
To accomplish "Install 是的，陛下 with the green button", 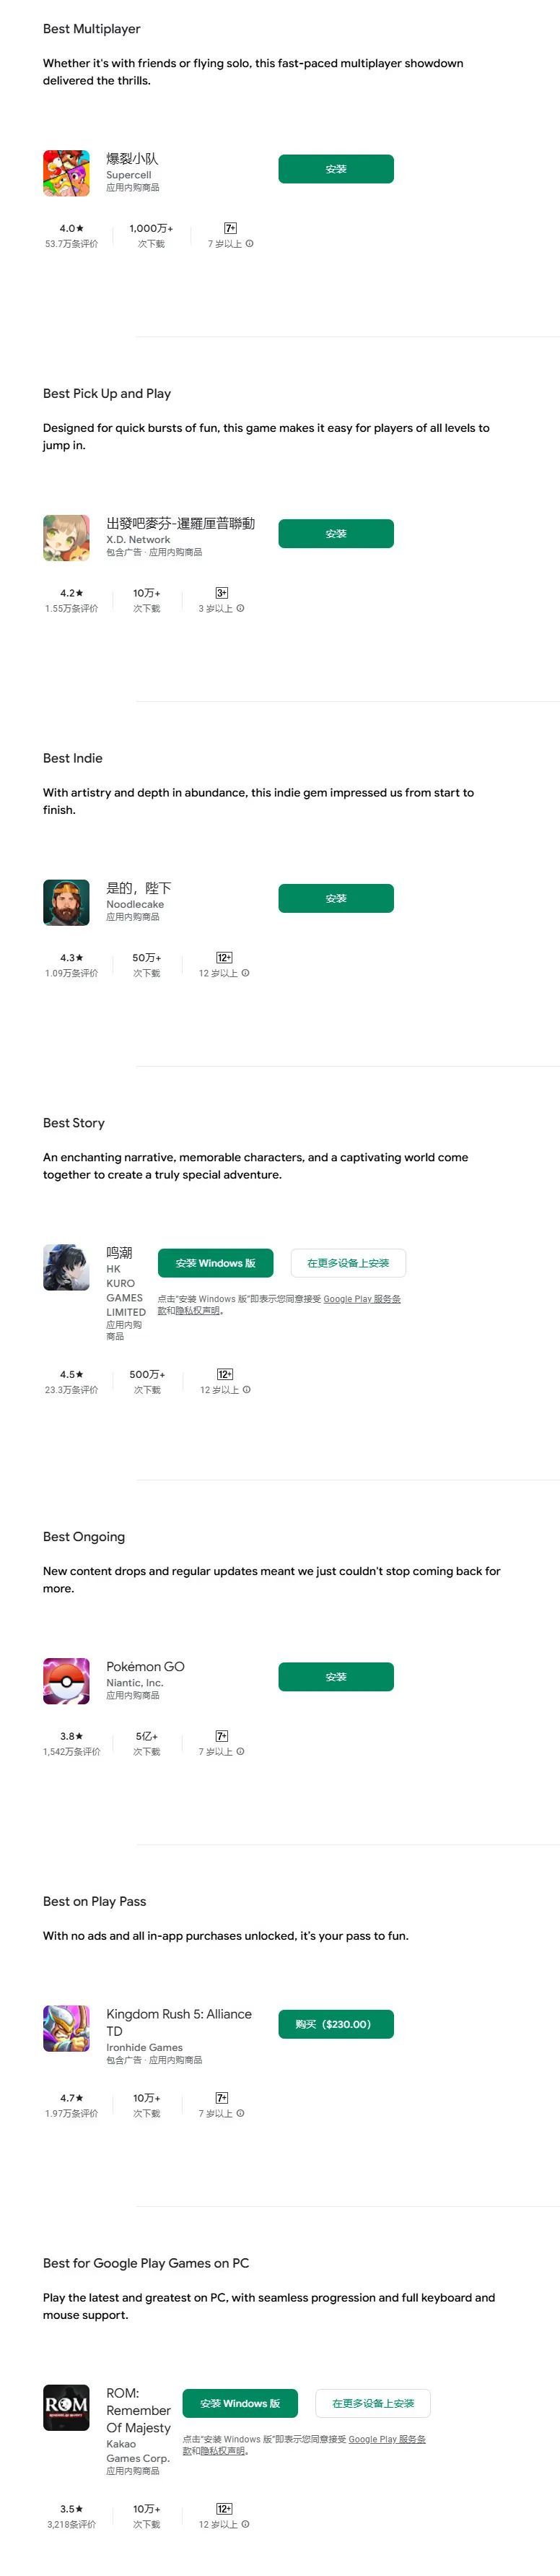I will [335, 898].
